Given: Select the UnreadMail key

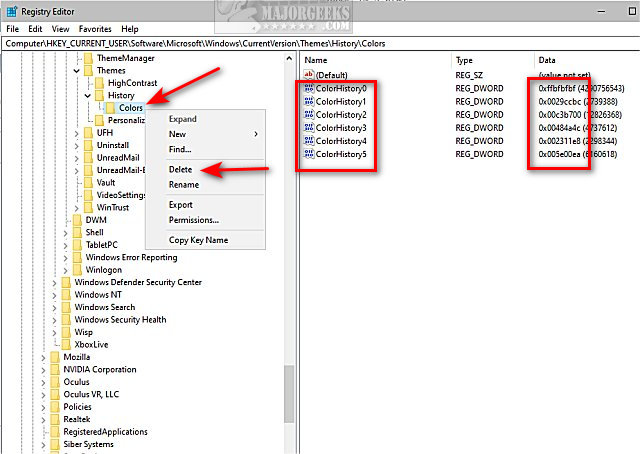Looking at the screenshot, I should (118, 158).
